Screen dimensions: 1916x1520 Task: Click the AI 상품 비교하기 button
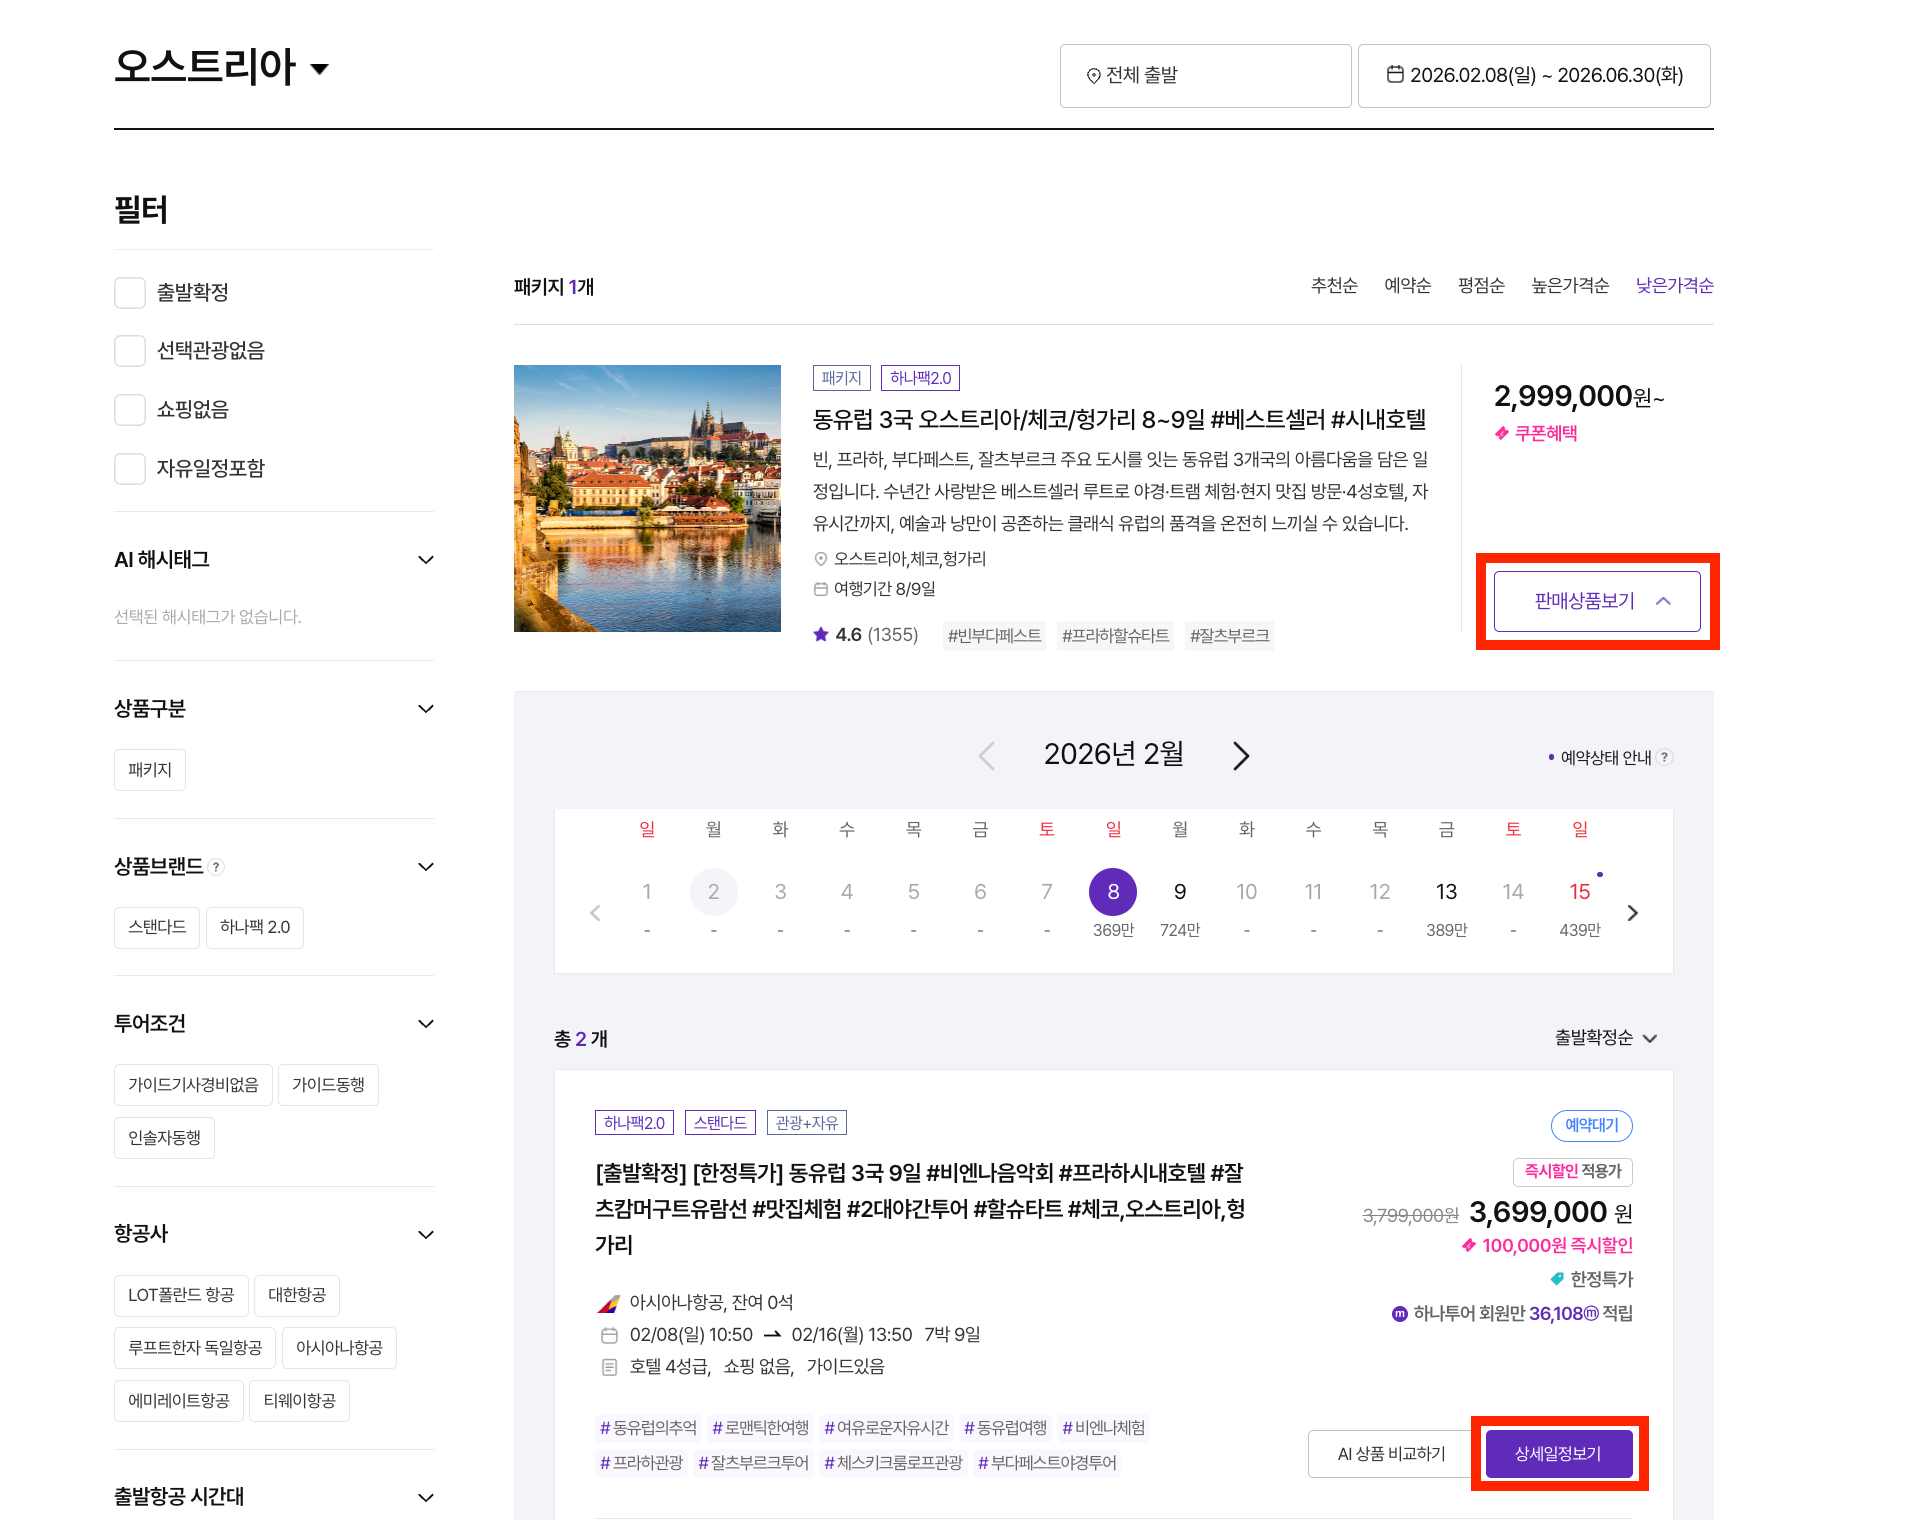tap(1391, 1454)
